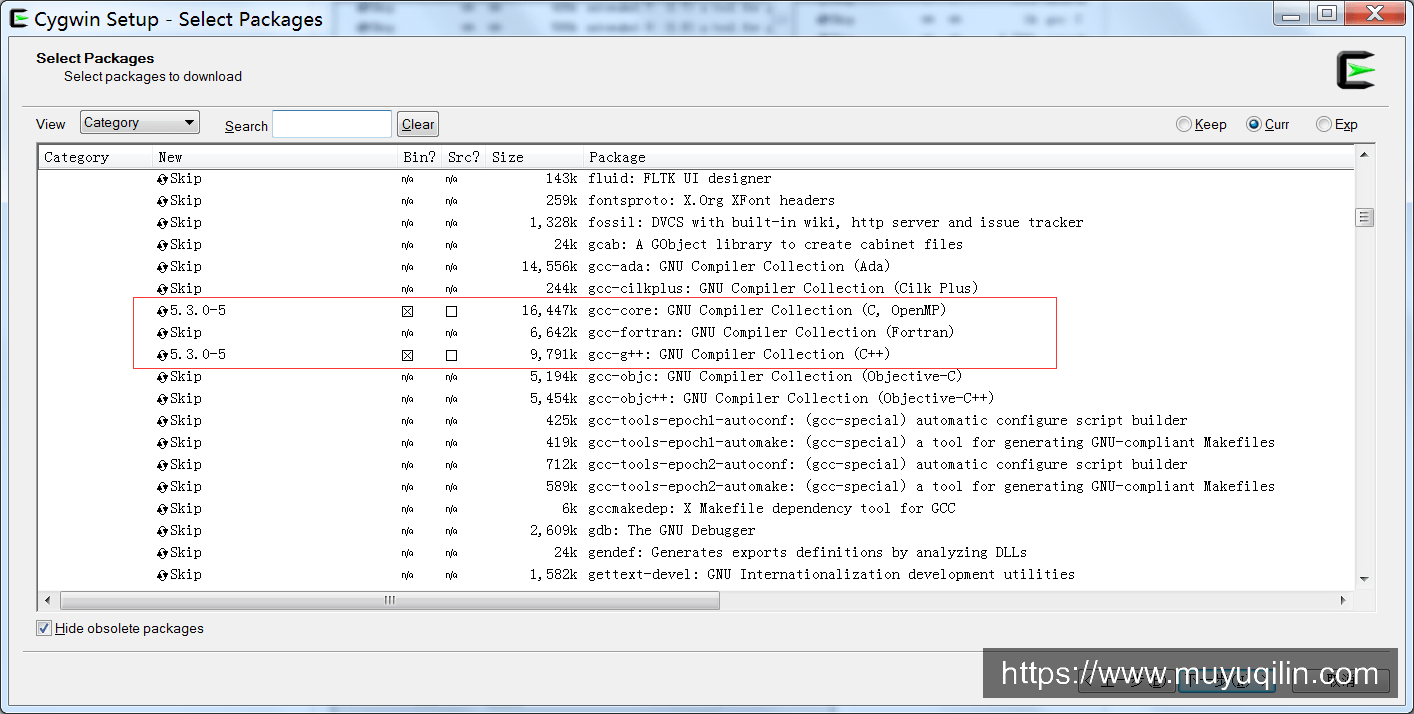
Task: Click the 6,642k size cell
Action: [x=553, y=333]
